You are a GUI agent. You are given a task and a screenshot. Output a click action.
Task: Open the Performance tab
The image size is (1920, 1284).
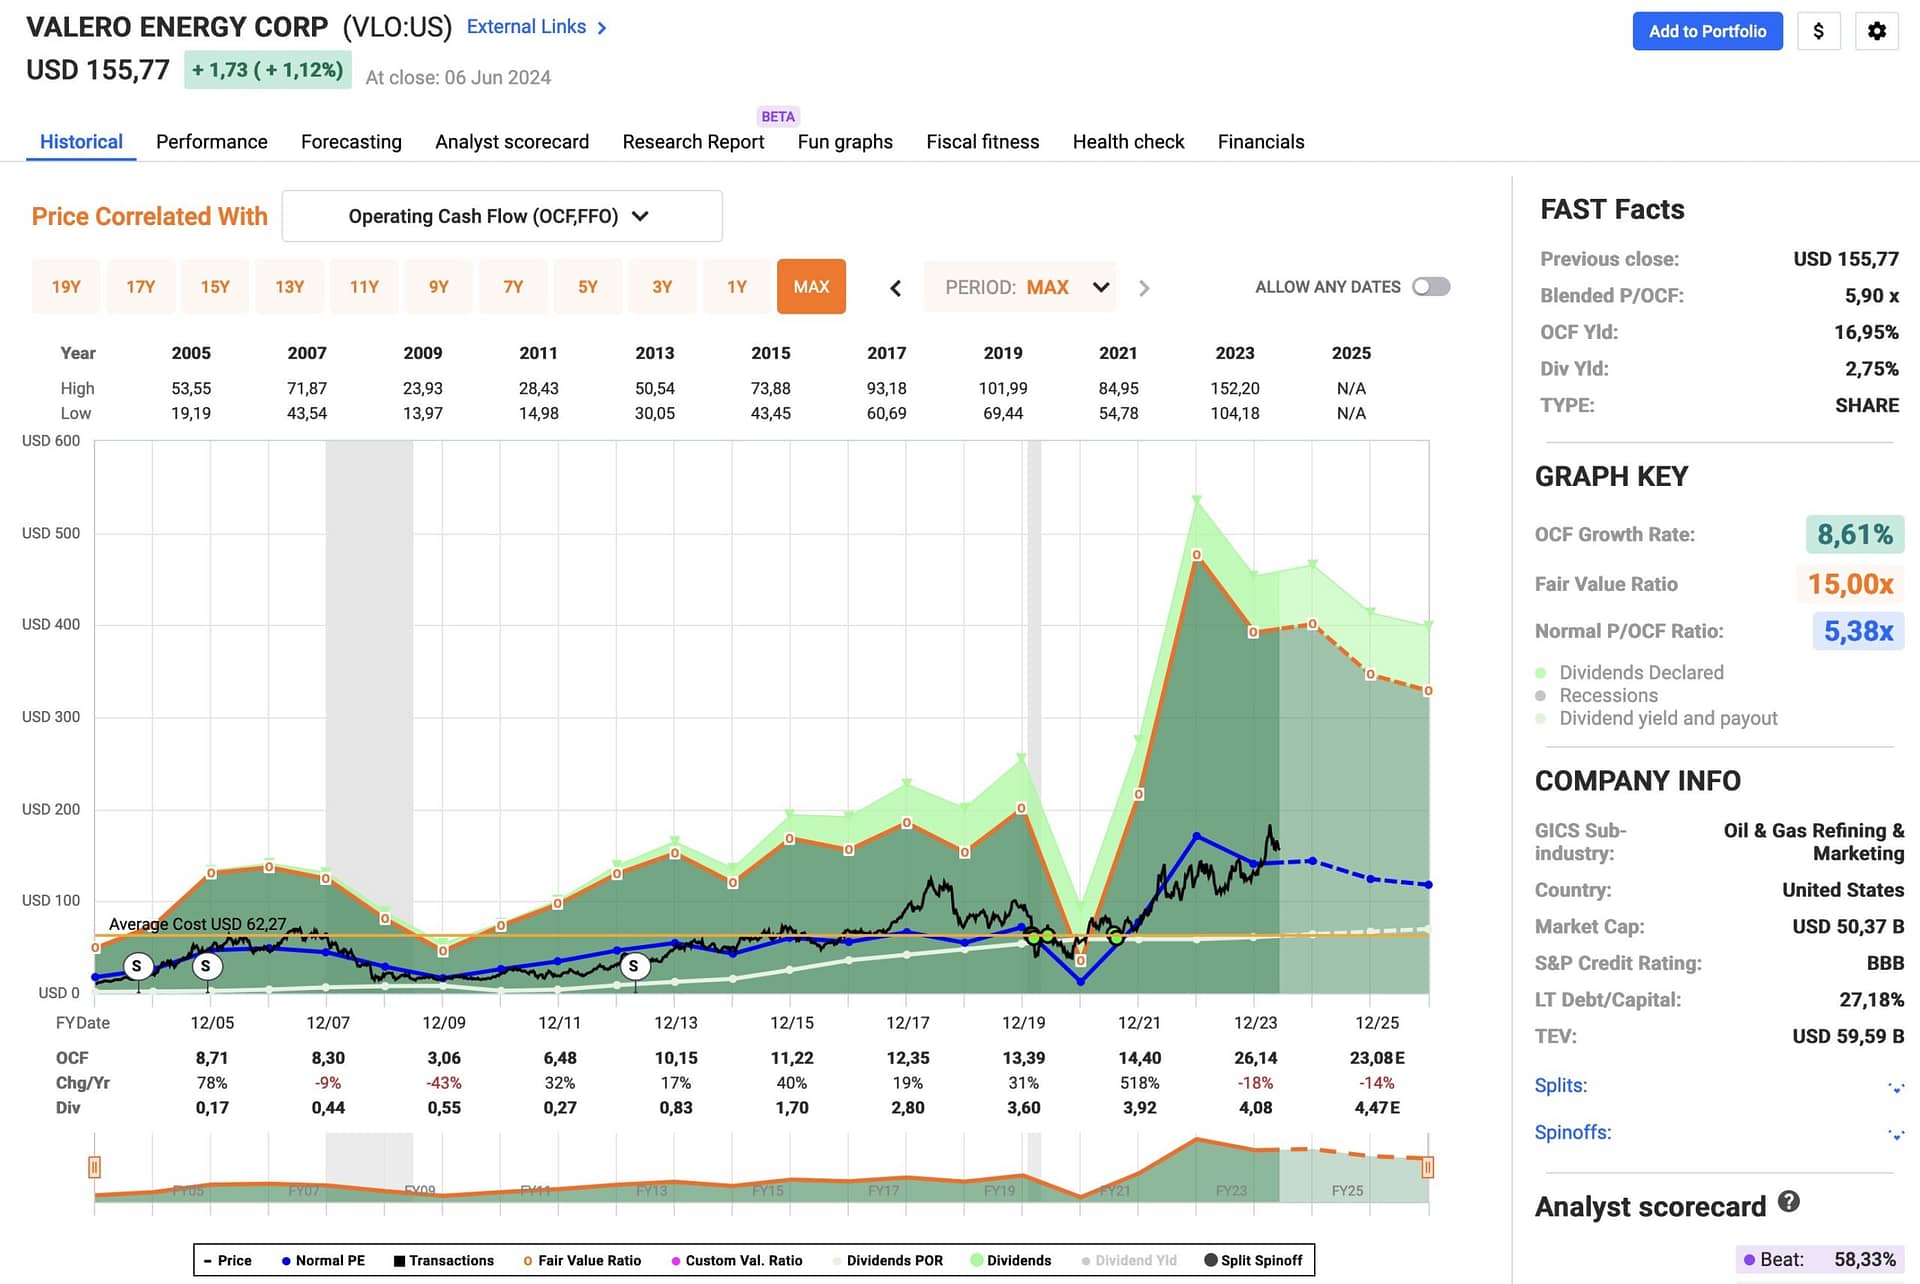(x=212, y=142)
